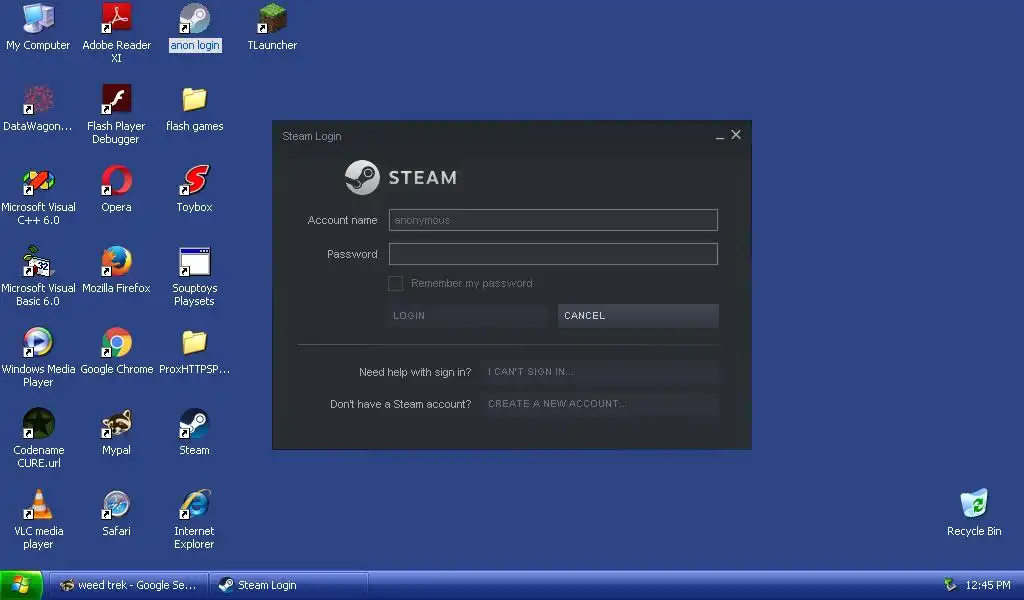Select the ProxHTTPSP folder icon

(x=195, y=343)
